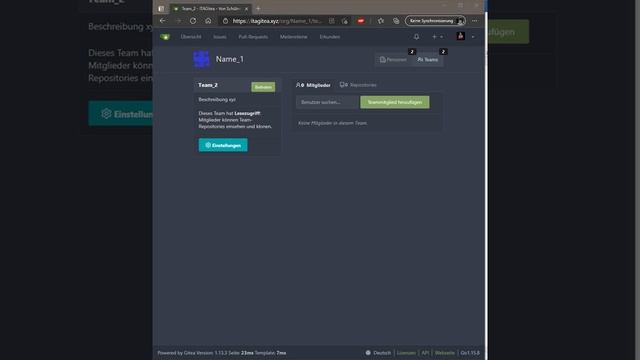Expand the user avatar dropdown menu
640x360 pixels.
(465, 36)
